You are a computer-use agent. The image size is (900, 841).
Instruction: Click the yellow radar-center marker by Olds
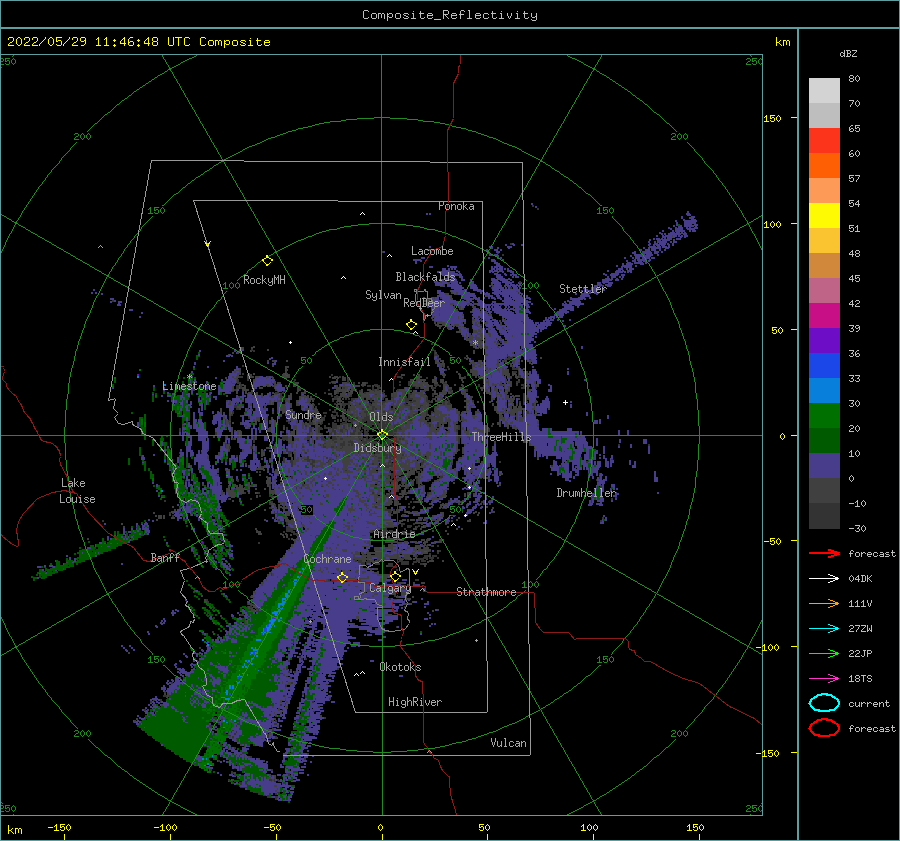pos(382,435)
